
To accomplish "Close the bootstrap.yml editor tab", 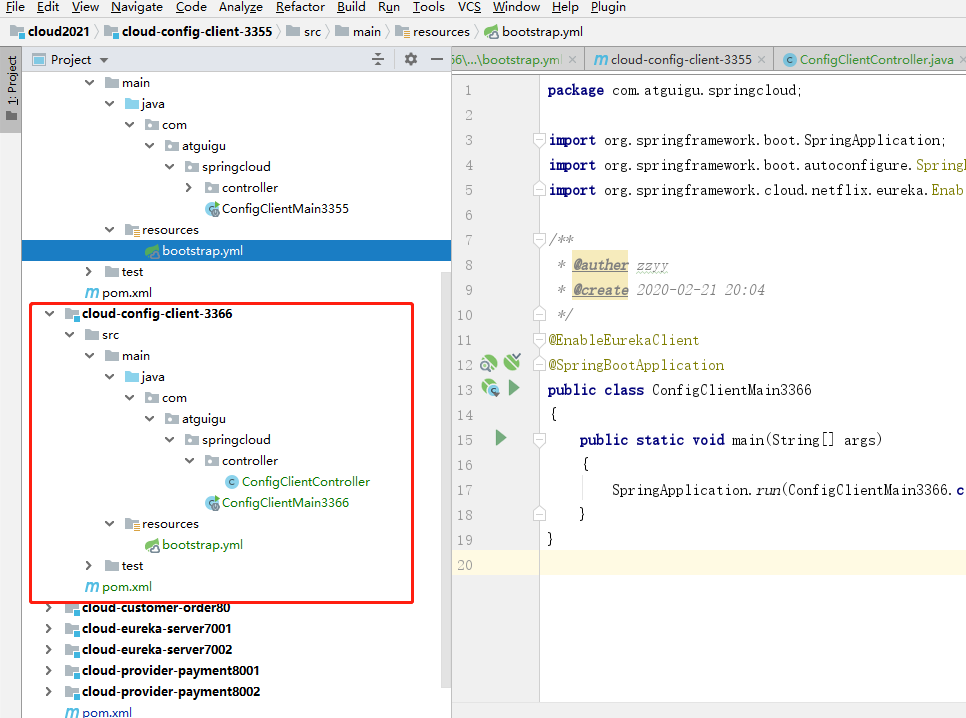I will pyautogui.click(x=572, y=60).
